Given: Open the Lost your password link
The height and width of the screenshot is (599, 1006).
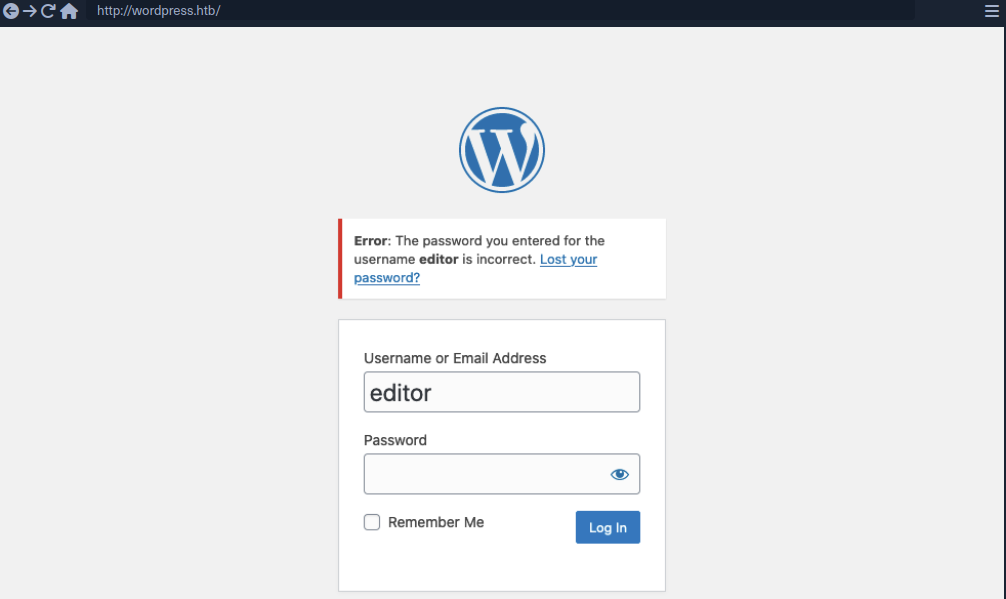Looking at the screenshot, I should click(x=568, y=259).
